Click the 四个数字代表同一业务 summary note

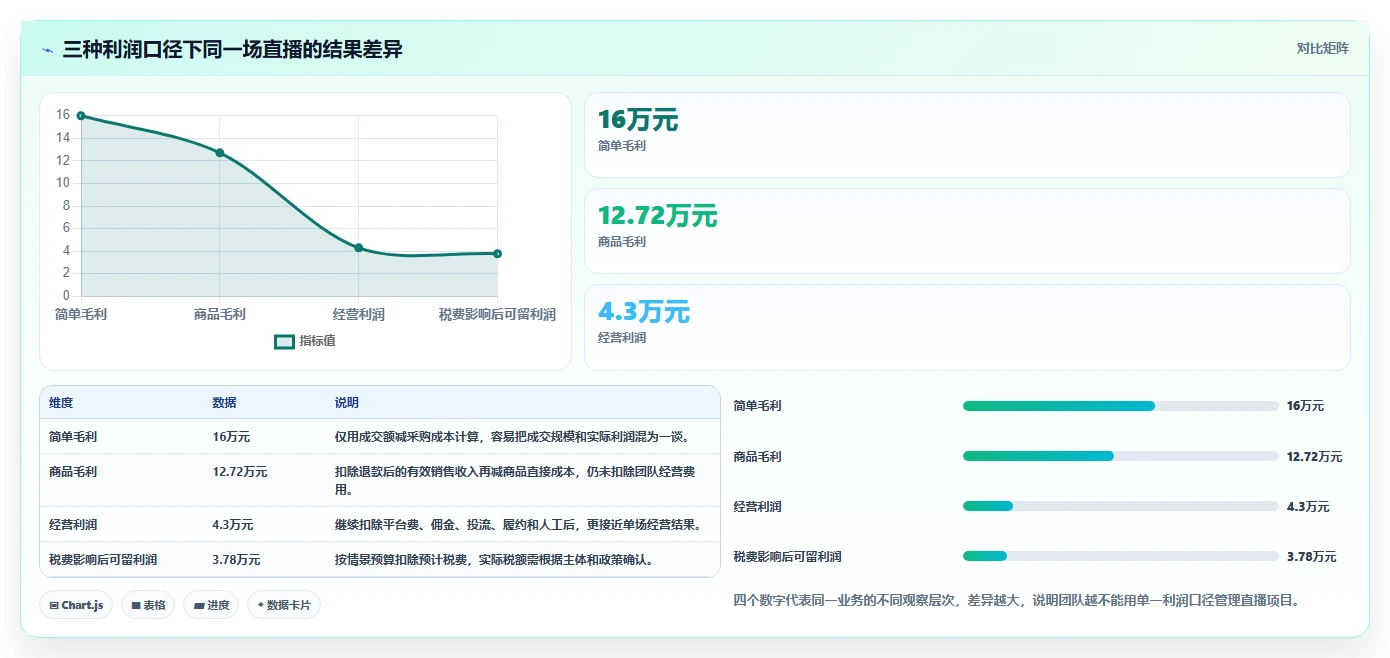tap(1016, 601)
